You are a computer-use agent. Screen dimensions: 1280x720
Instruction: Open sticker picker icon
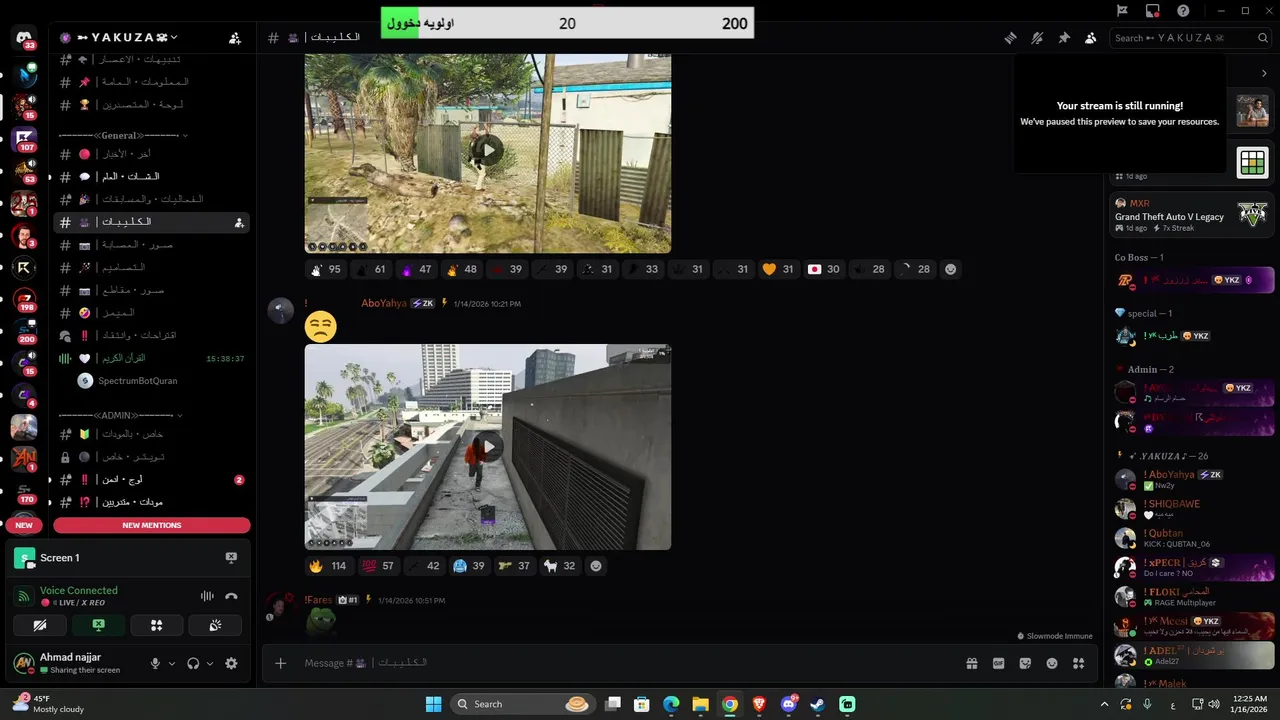pos(1025,663)
